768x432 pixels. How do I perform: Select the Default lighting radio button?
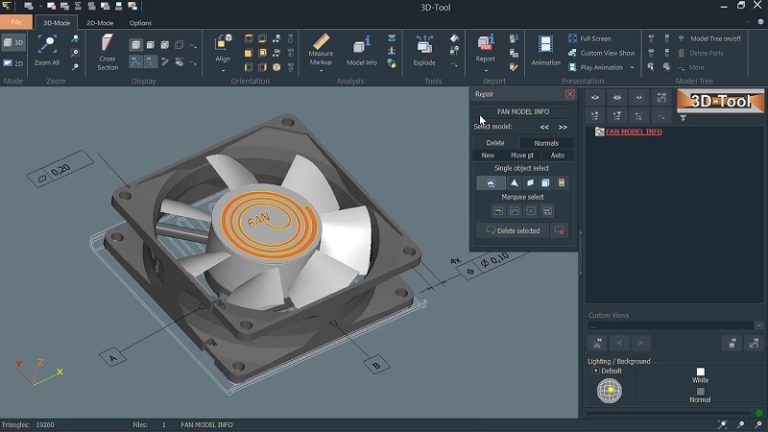pyautogui.click(x=596, y=371)
